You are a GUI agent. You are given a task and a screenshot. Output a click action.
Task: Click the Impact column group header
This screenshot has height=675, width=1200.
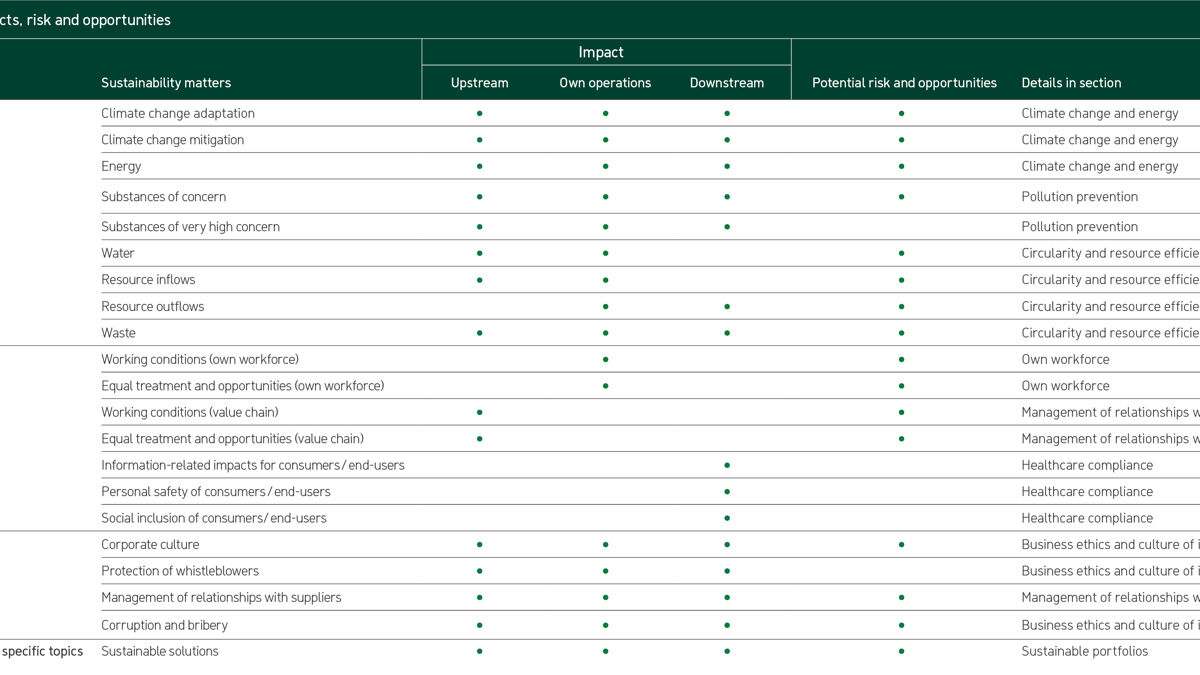601,53
